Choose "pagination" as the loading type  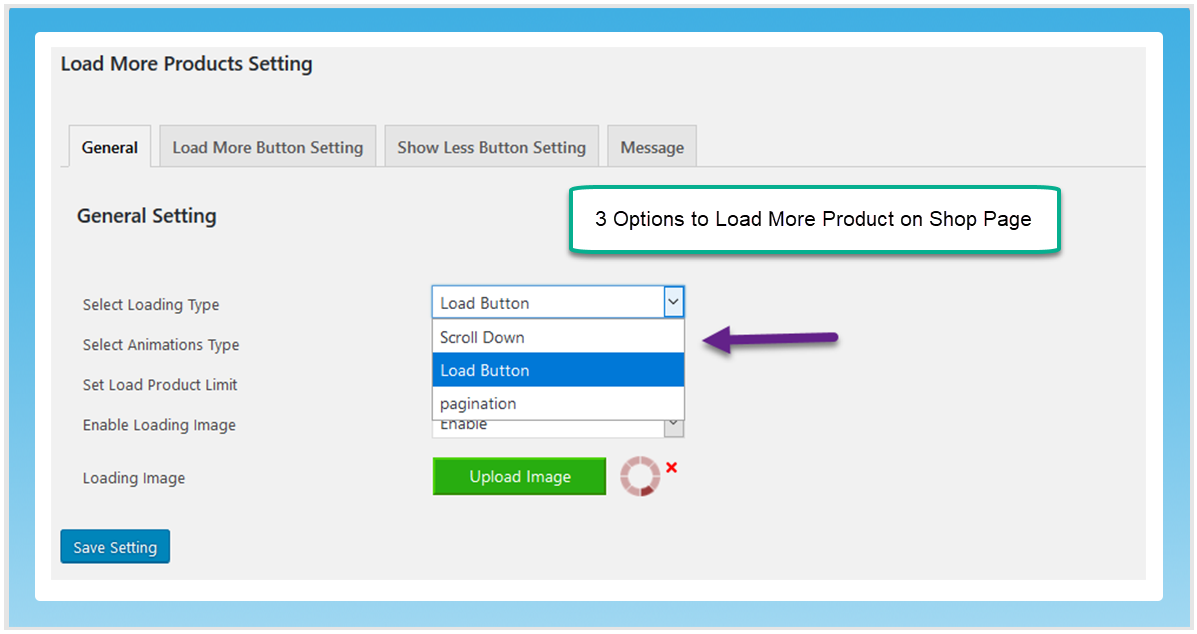point(478,403)
